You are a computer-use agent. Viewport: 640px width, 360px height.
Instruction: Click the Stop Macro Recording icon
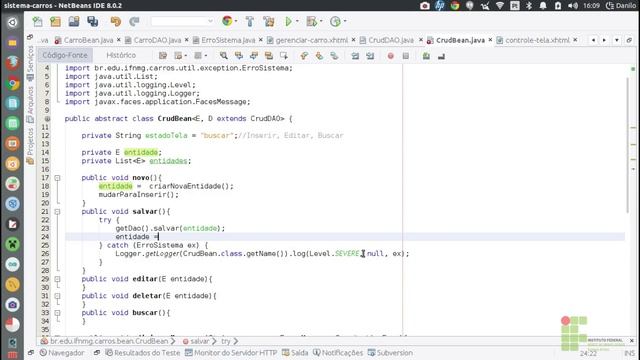406,56
